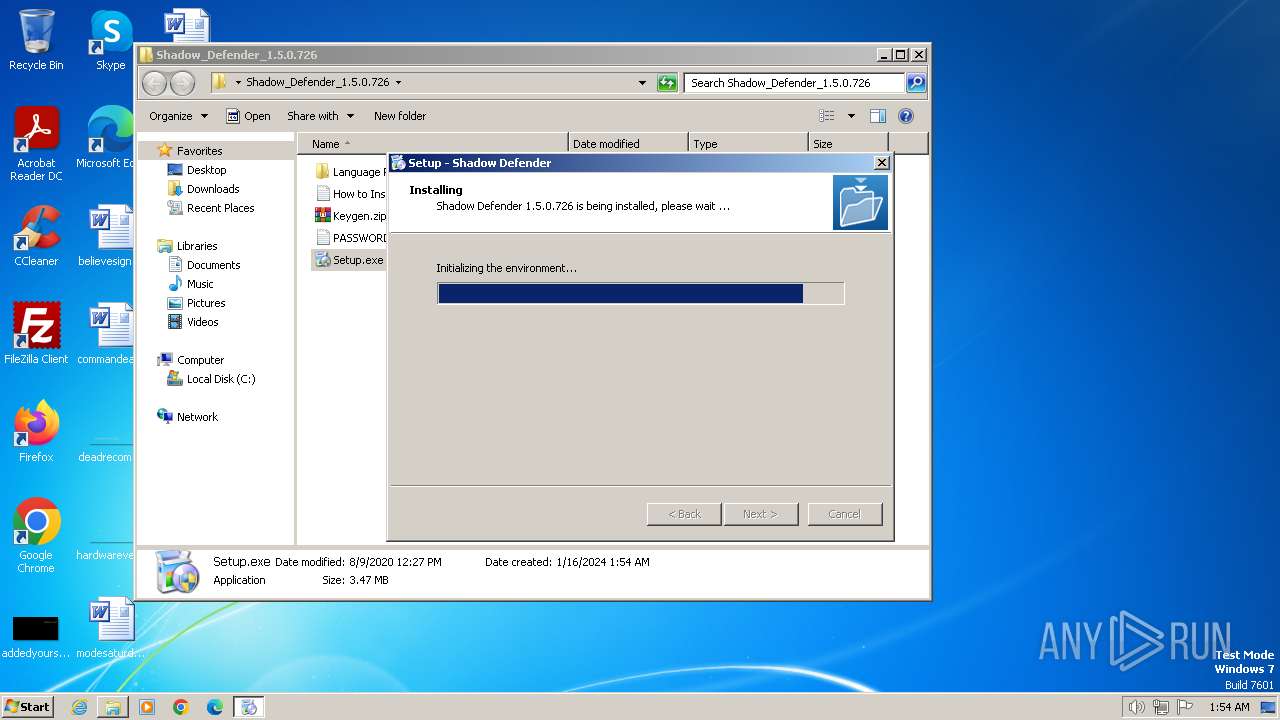Click the volume speaker tray icon
Screen dimensions: 1280x720
coord(1136,707)
